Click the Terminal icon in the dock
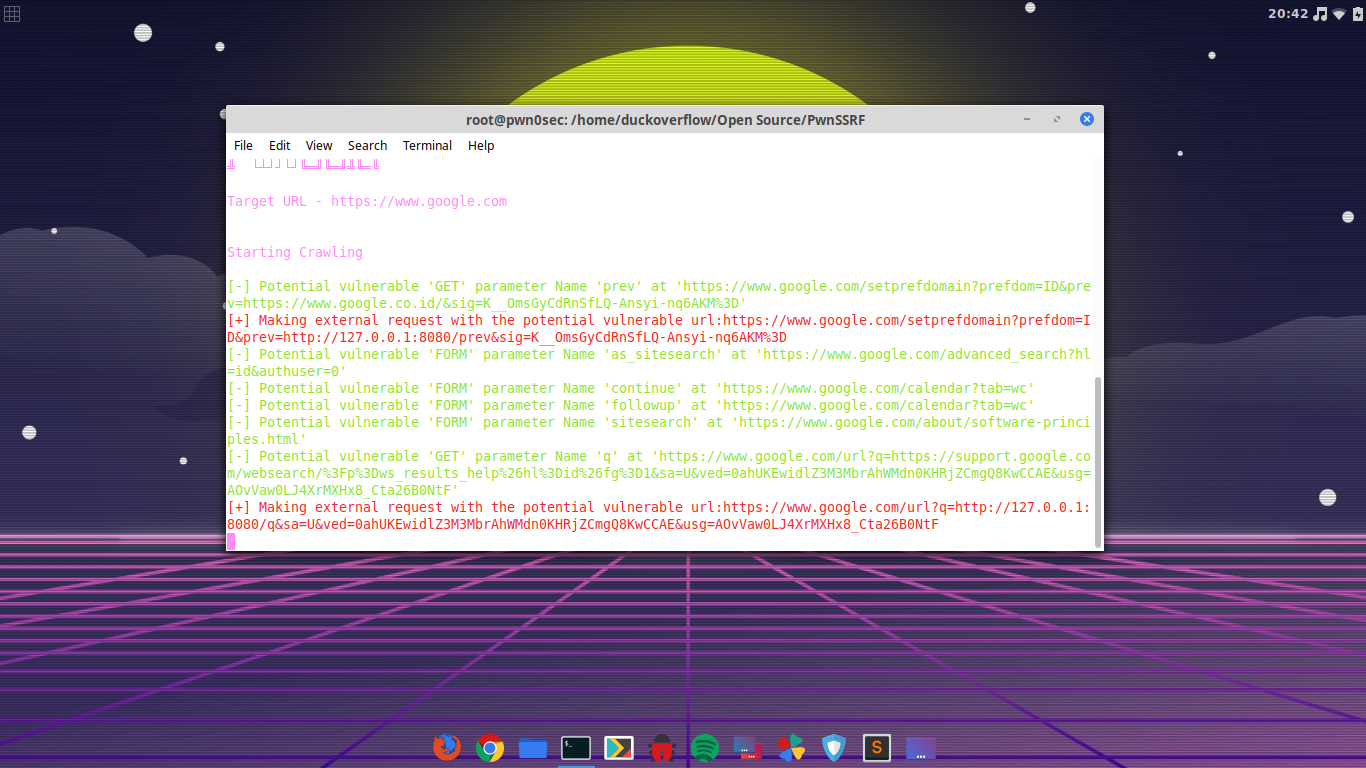The image size is (1366, 768). pyautogui.click(x=576, y=747)
